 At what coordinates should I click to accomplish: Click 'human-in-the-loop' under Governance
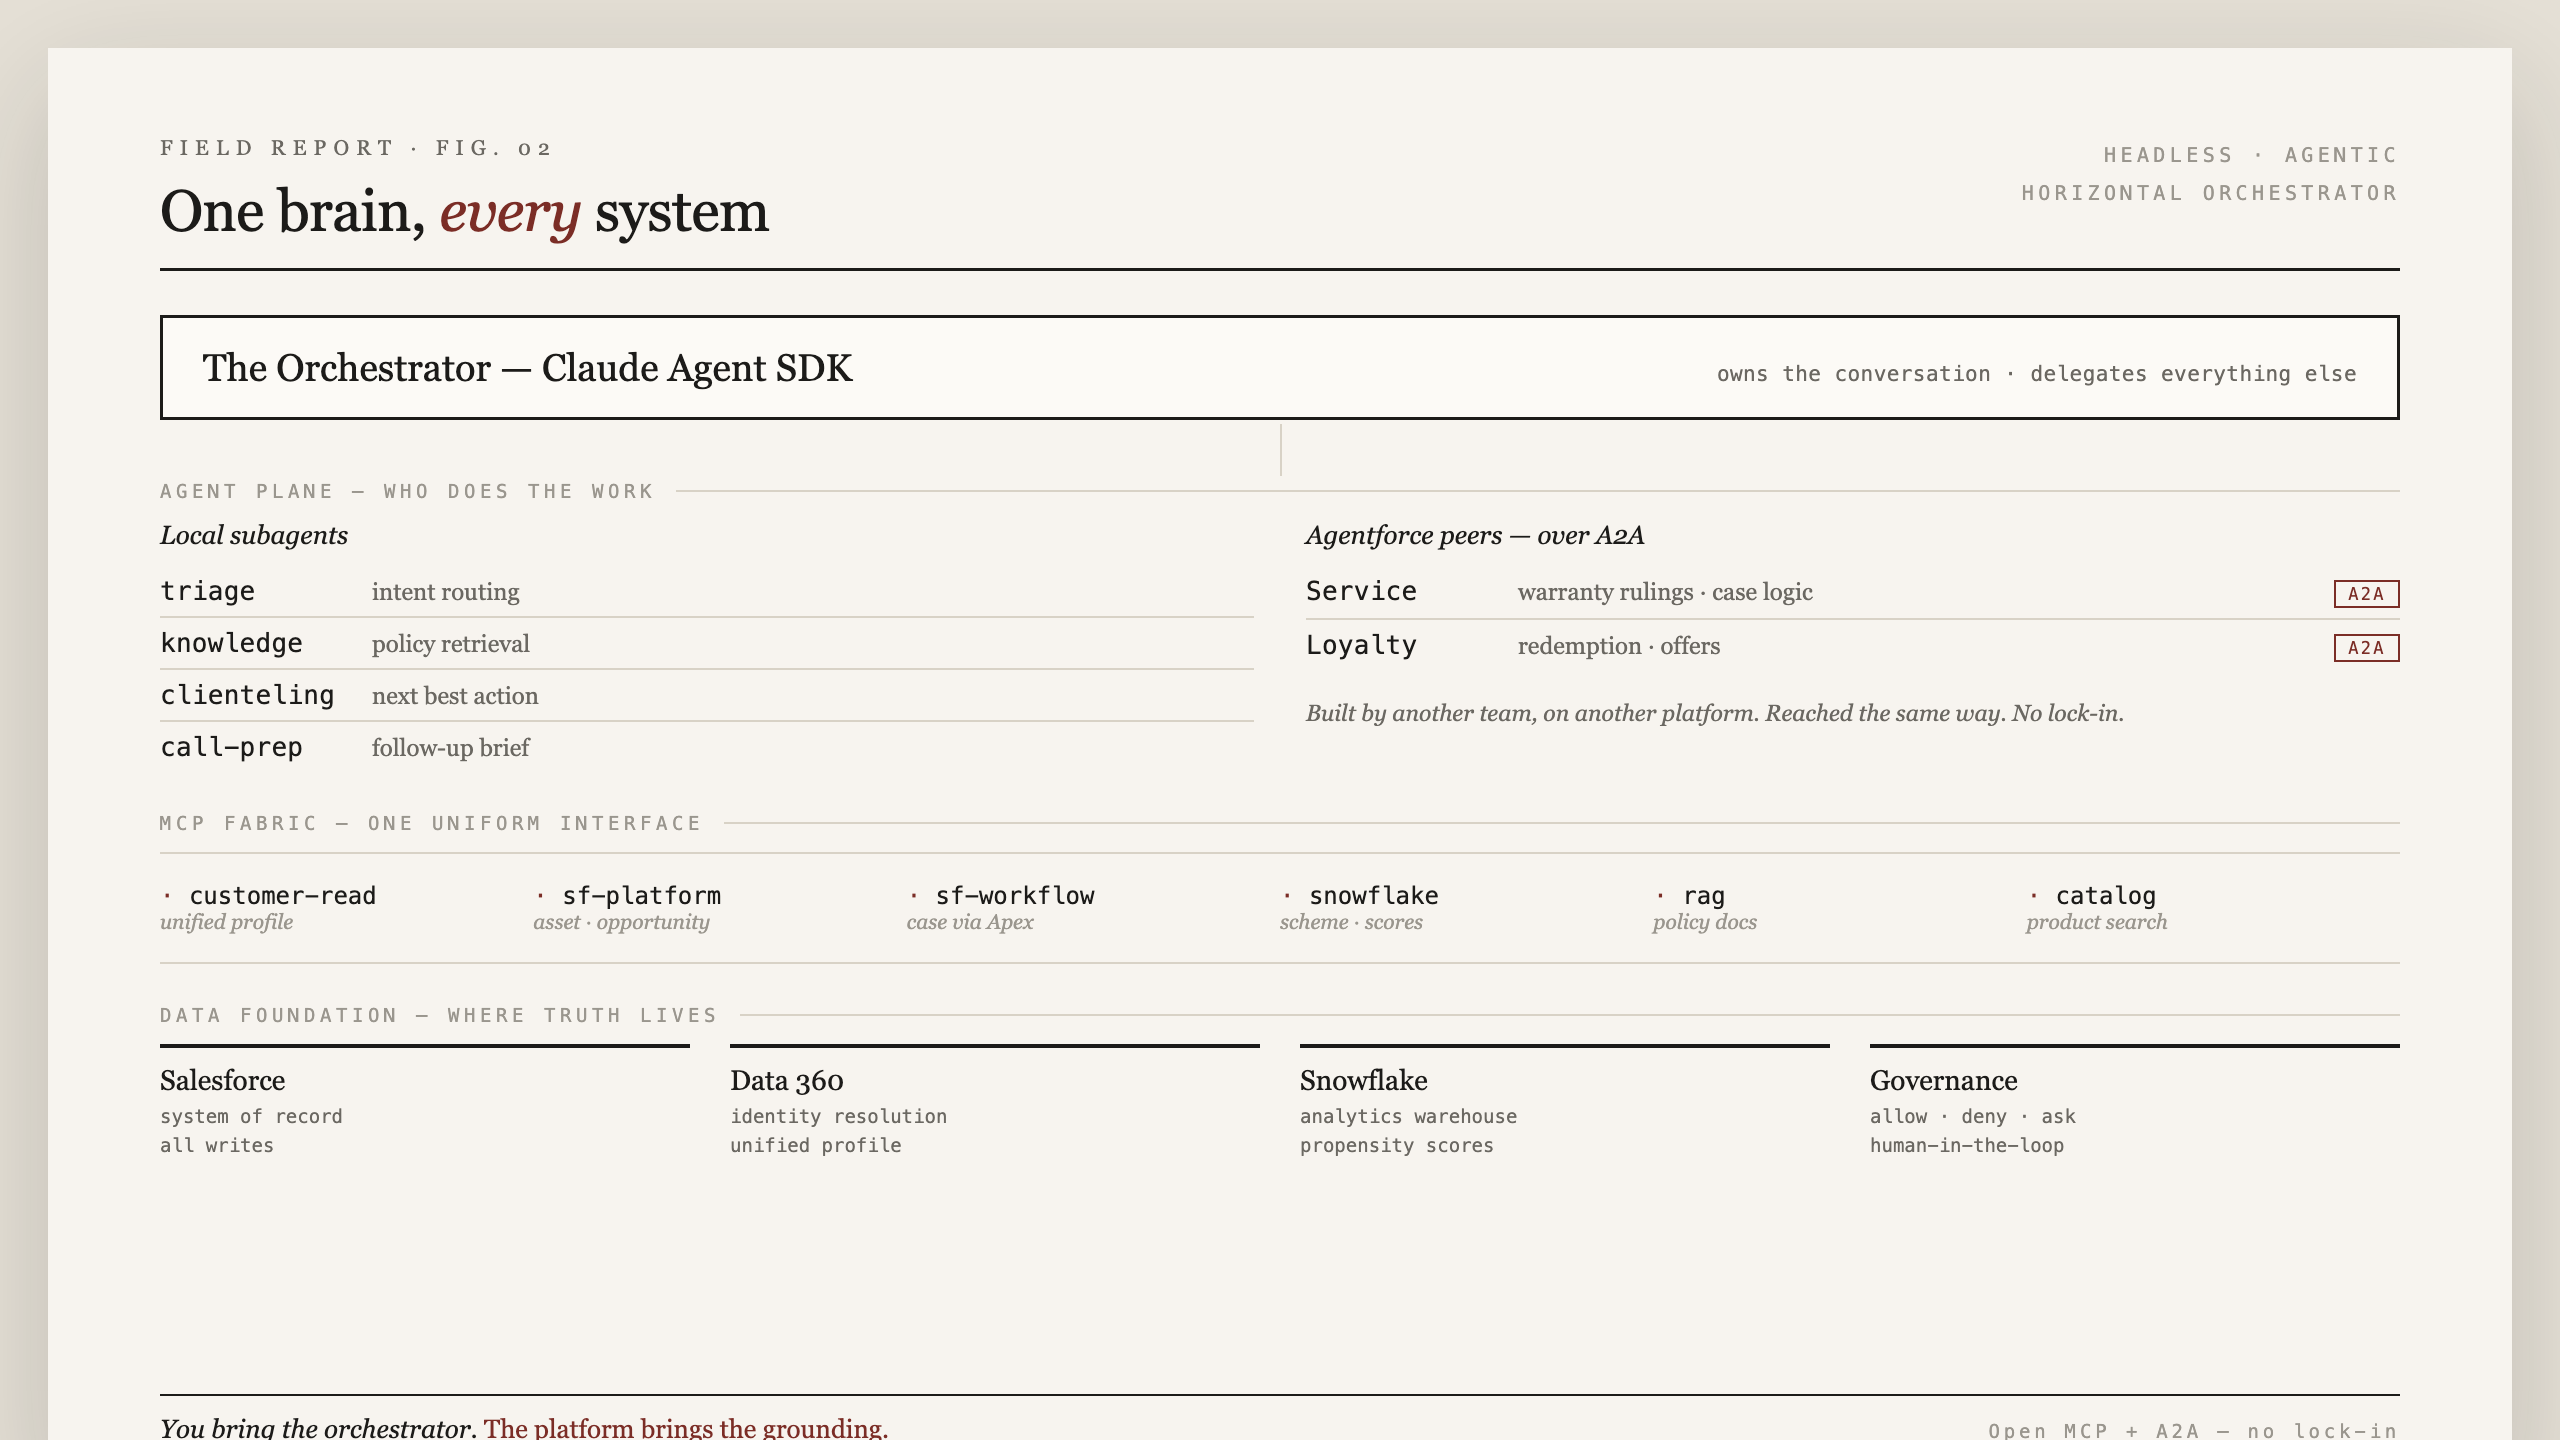(x=1967, y=1145)
